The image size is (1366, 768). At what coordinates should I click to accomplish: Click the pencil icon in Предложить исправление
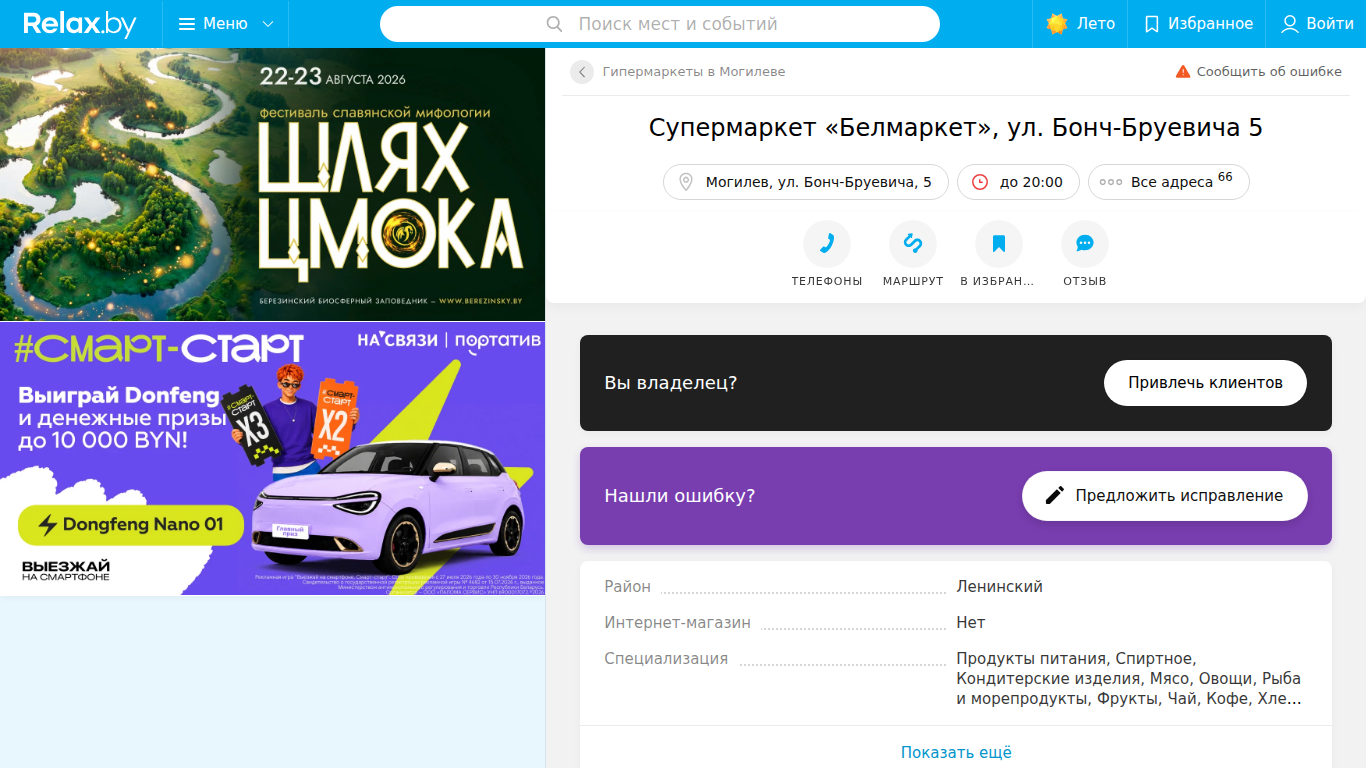click(1054, 496)
